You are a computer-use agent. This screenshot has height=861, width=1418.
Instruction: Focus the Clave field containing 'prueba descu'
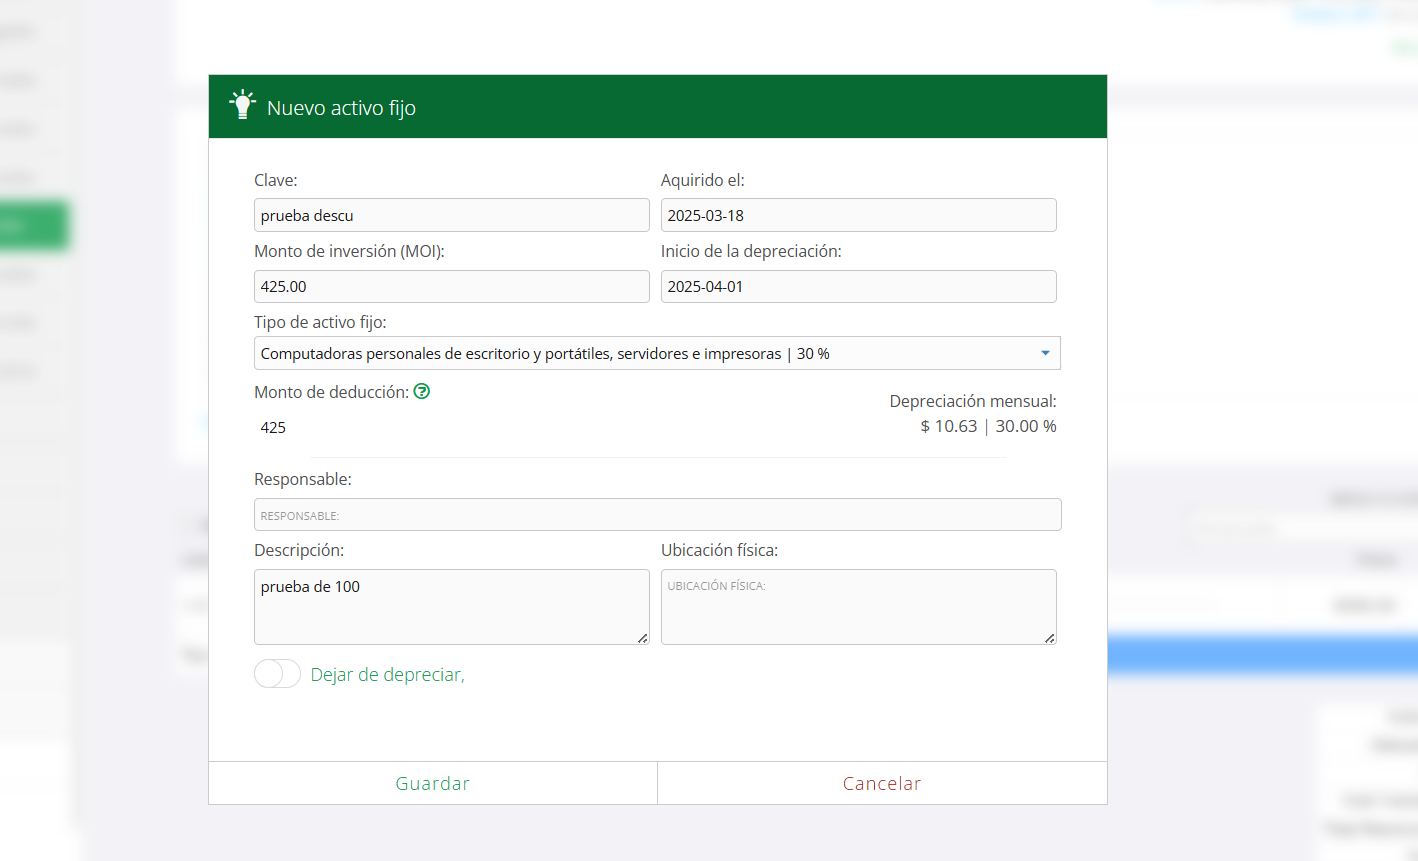tap(451, 216)
